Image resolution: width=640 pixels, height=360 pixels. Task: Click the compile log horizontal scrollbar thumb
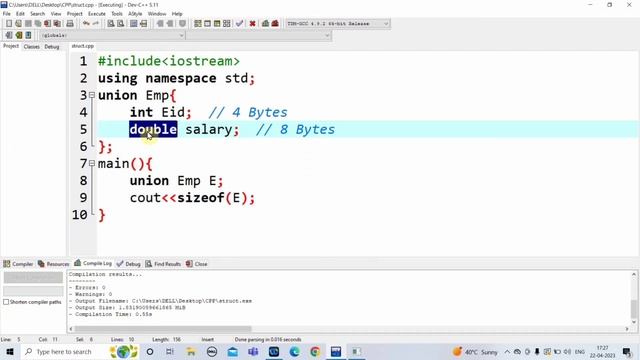click(163, 329)
